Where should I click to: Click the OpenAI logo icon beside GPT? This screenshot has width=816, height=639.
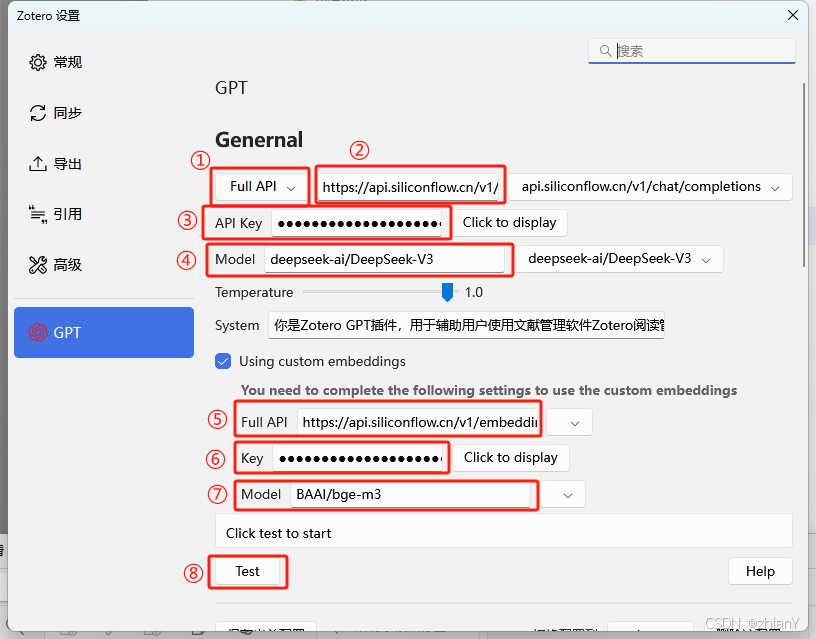point(37,333)
